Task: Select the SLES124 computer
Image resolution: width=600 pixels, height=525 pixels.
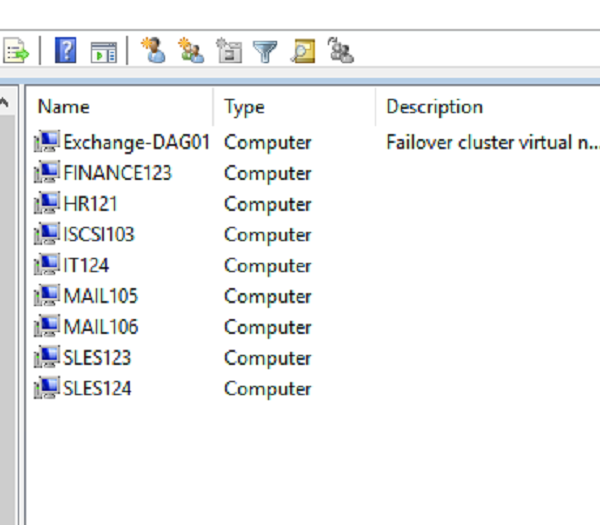Action: click(x=96, y=389)
